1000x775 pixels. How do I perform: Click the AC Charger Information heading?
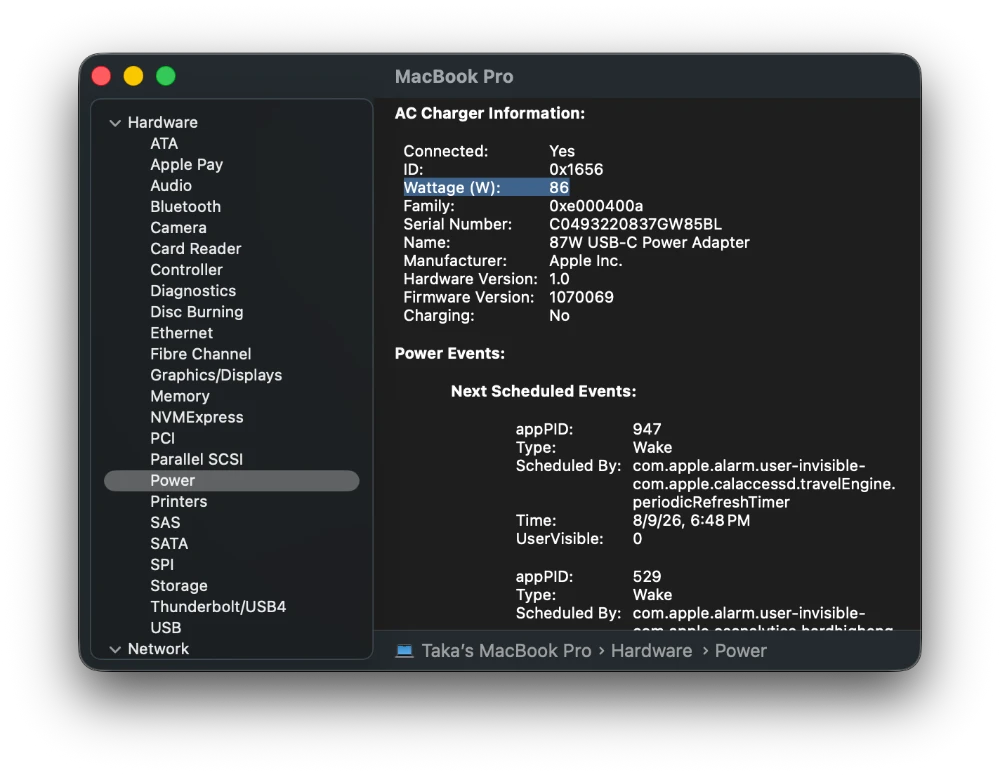(490, 114)
